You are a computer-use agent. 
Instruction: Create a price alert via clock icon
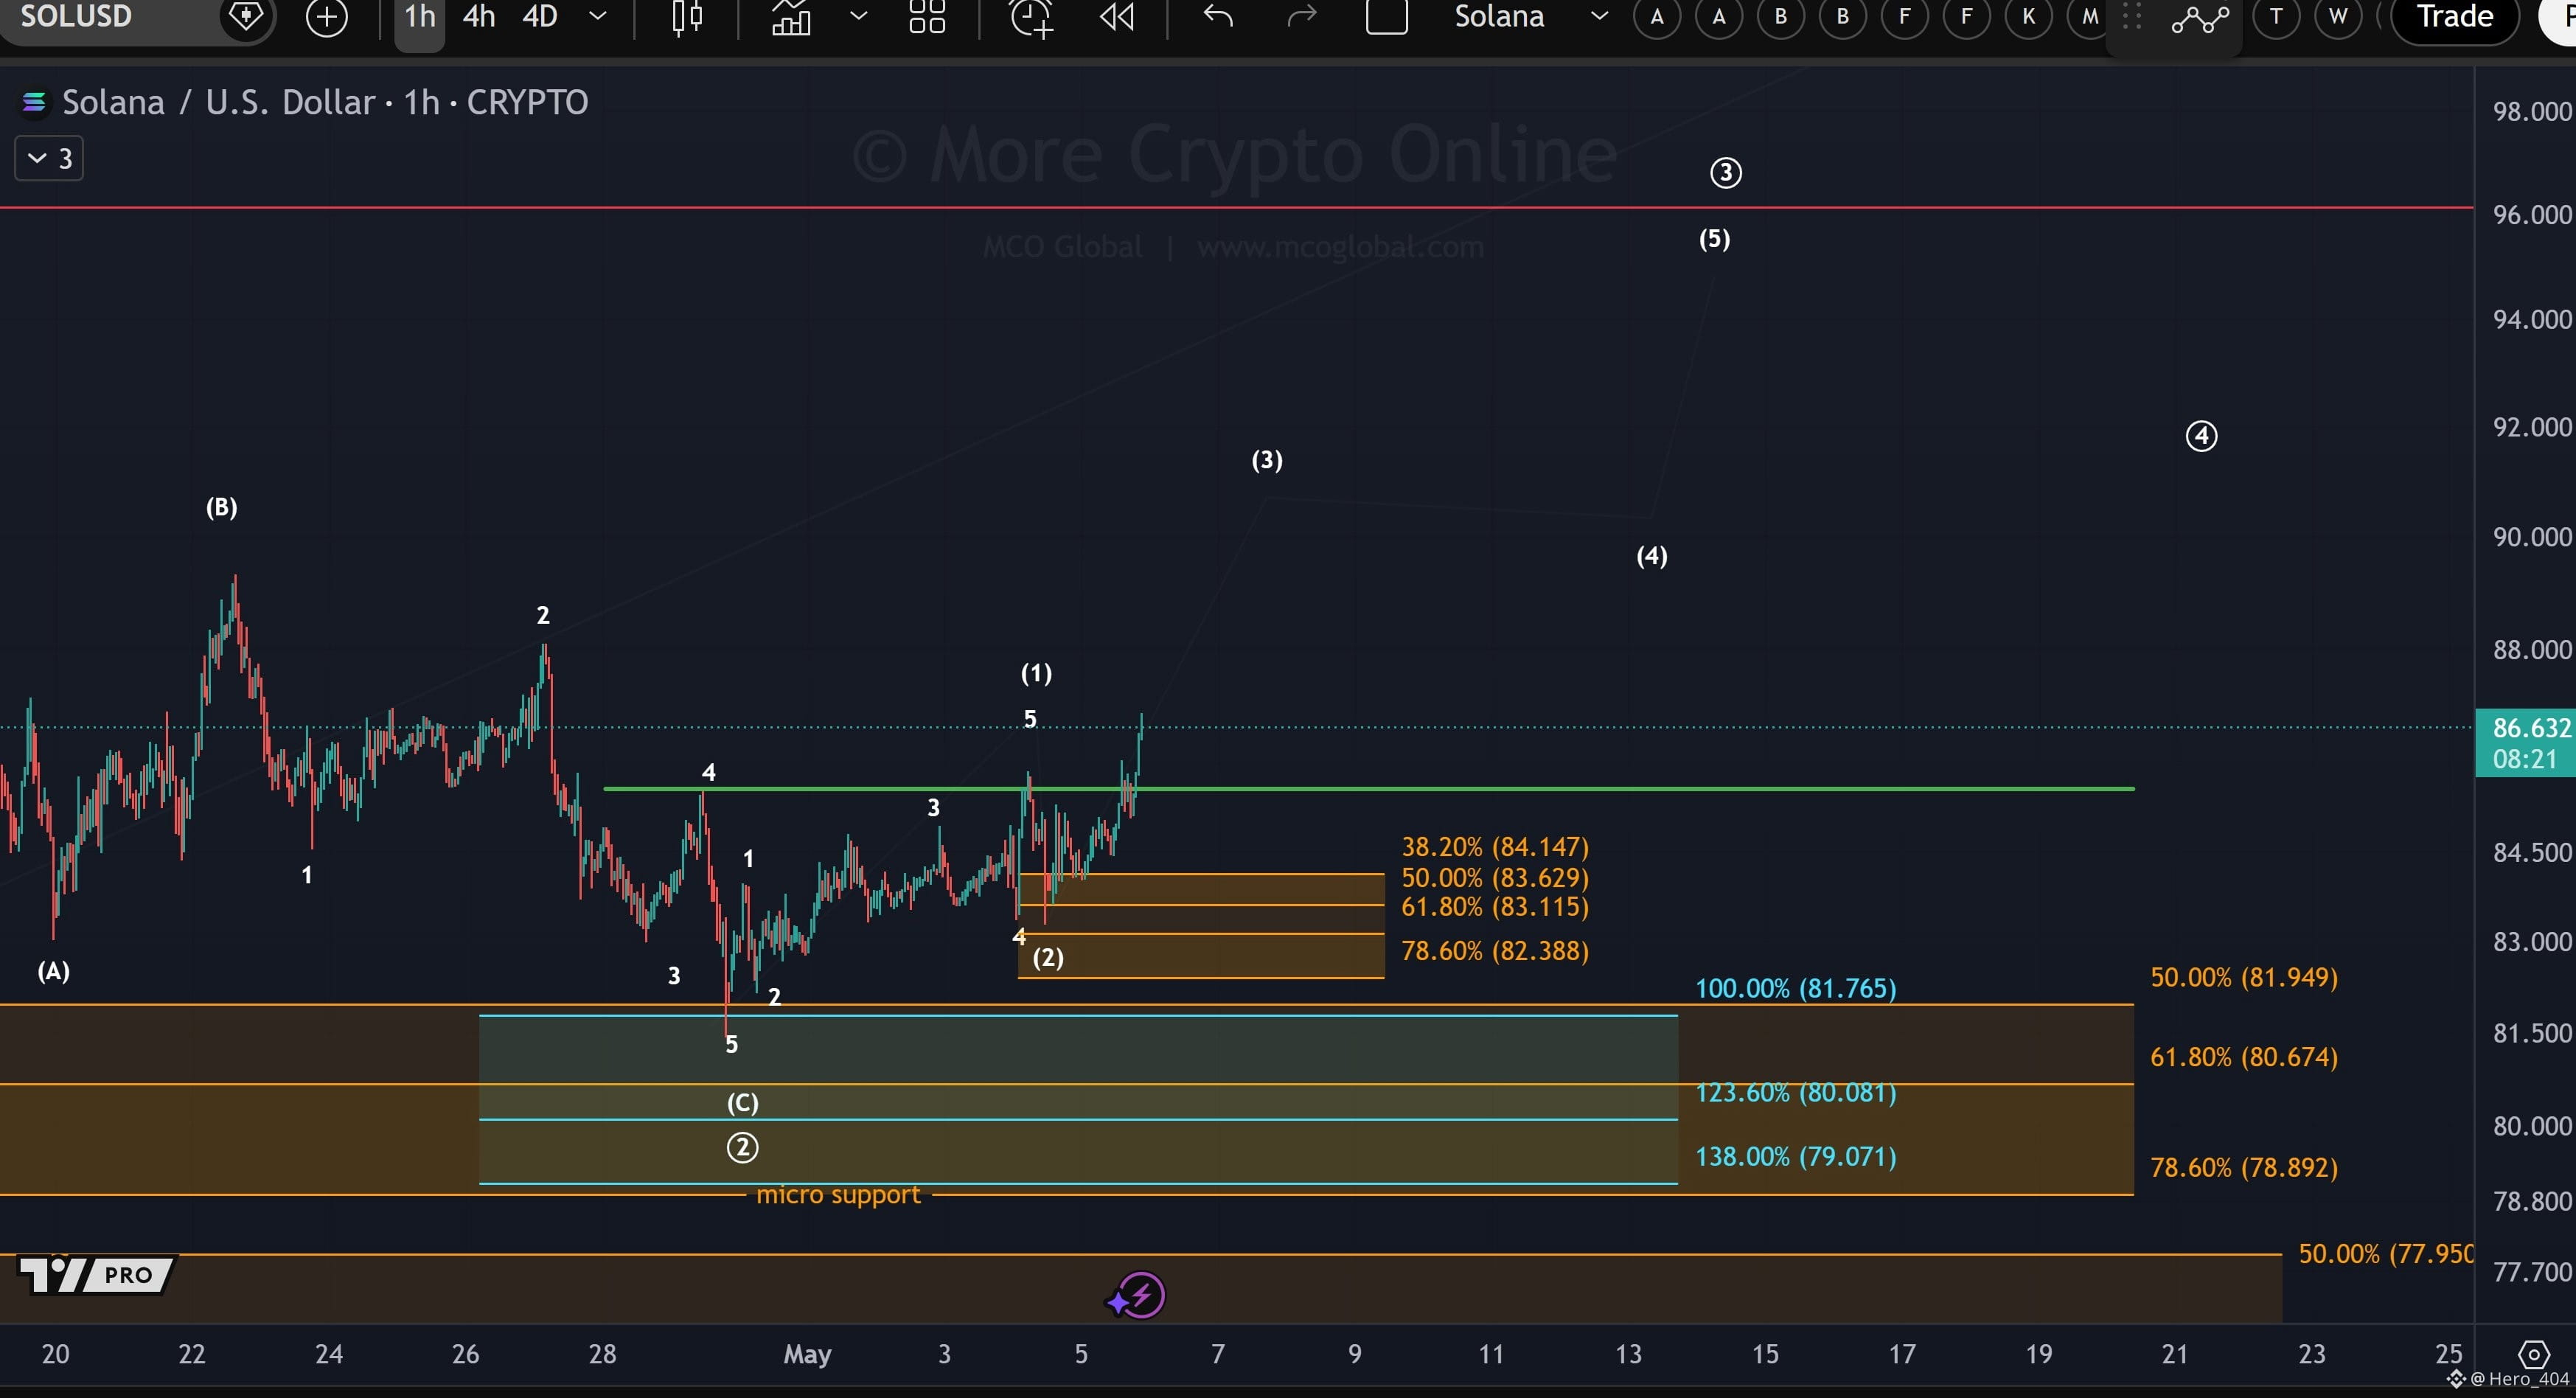pyautogui.click(x=1031, y=17)
